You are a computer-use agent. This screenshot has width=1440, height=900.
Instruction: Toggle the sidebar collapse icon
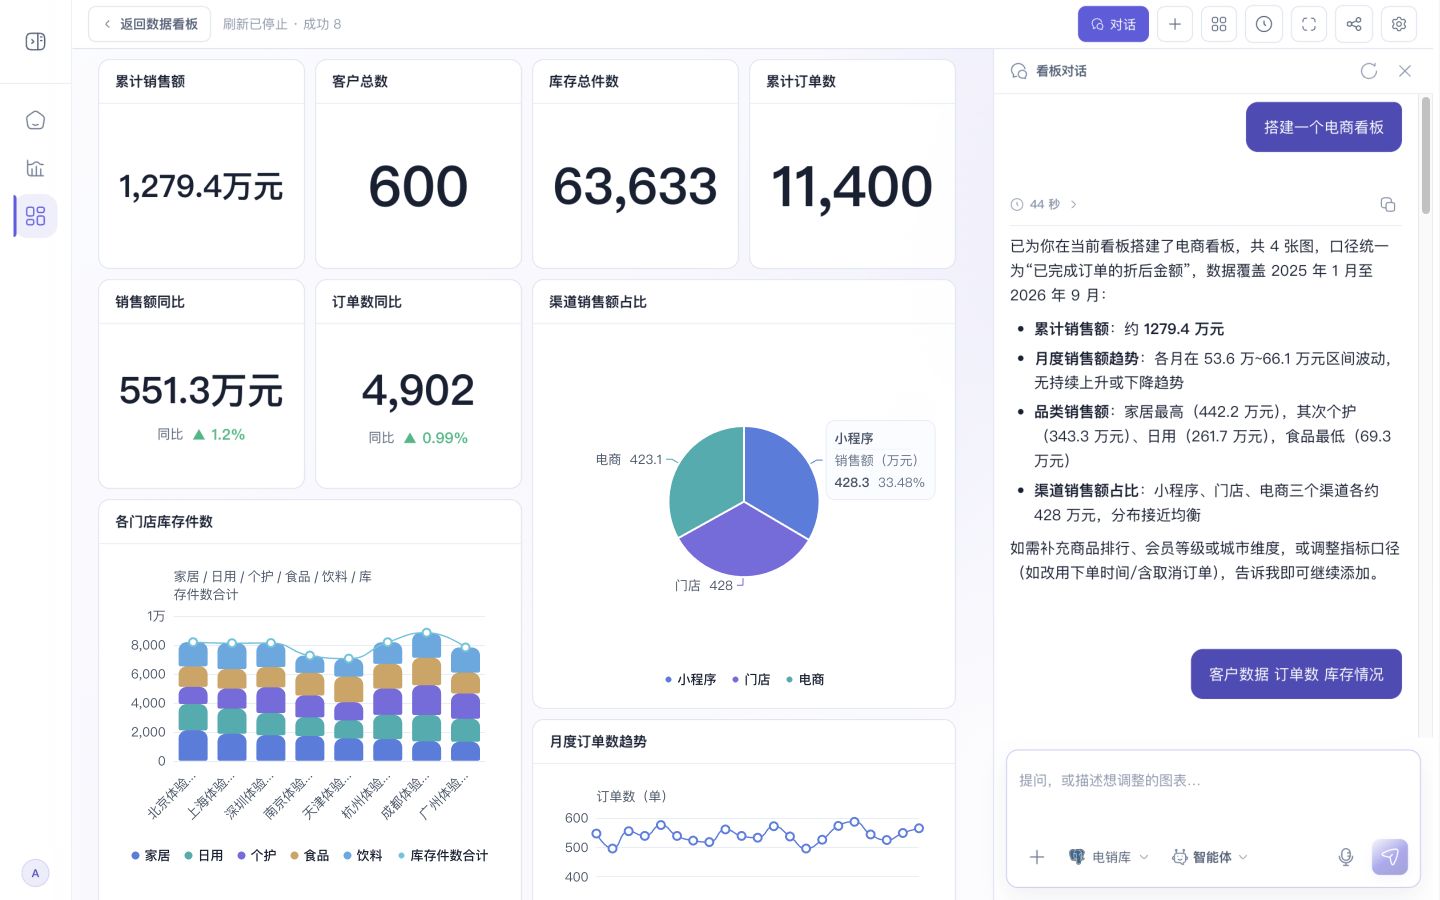pyautogui.click(x=35, y=41)
